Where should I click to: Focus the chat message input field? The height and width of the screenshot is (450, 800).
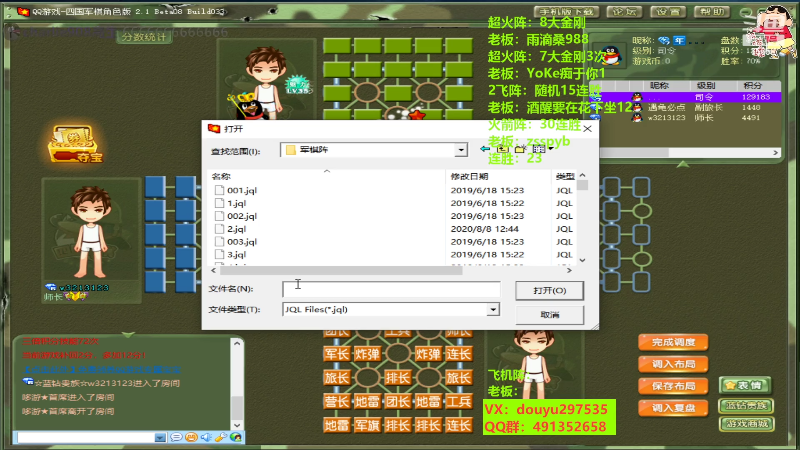coord(86,438)
